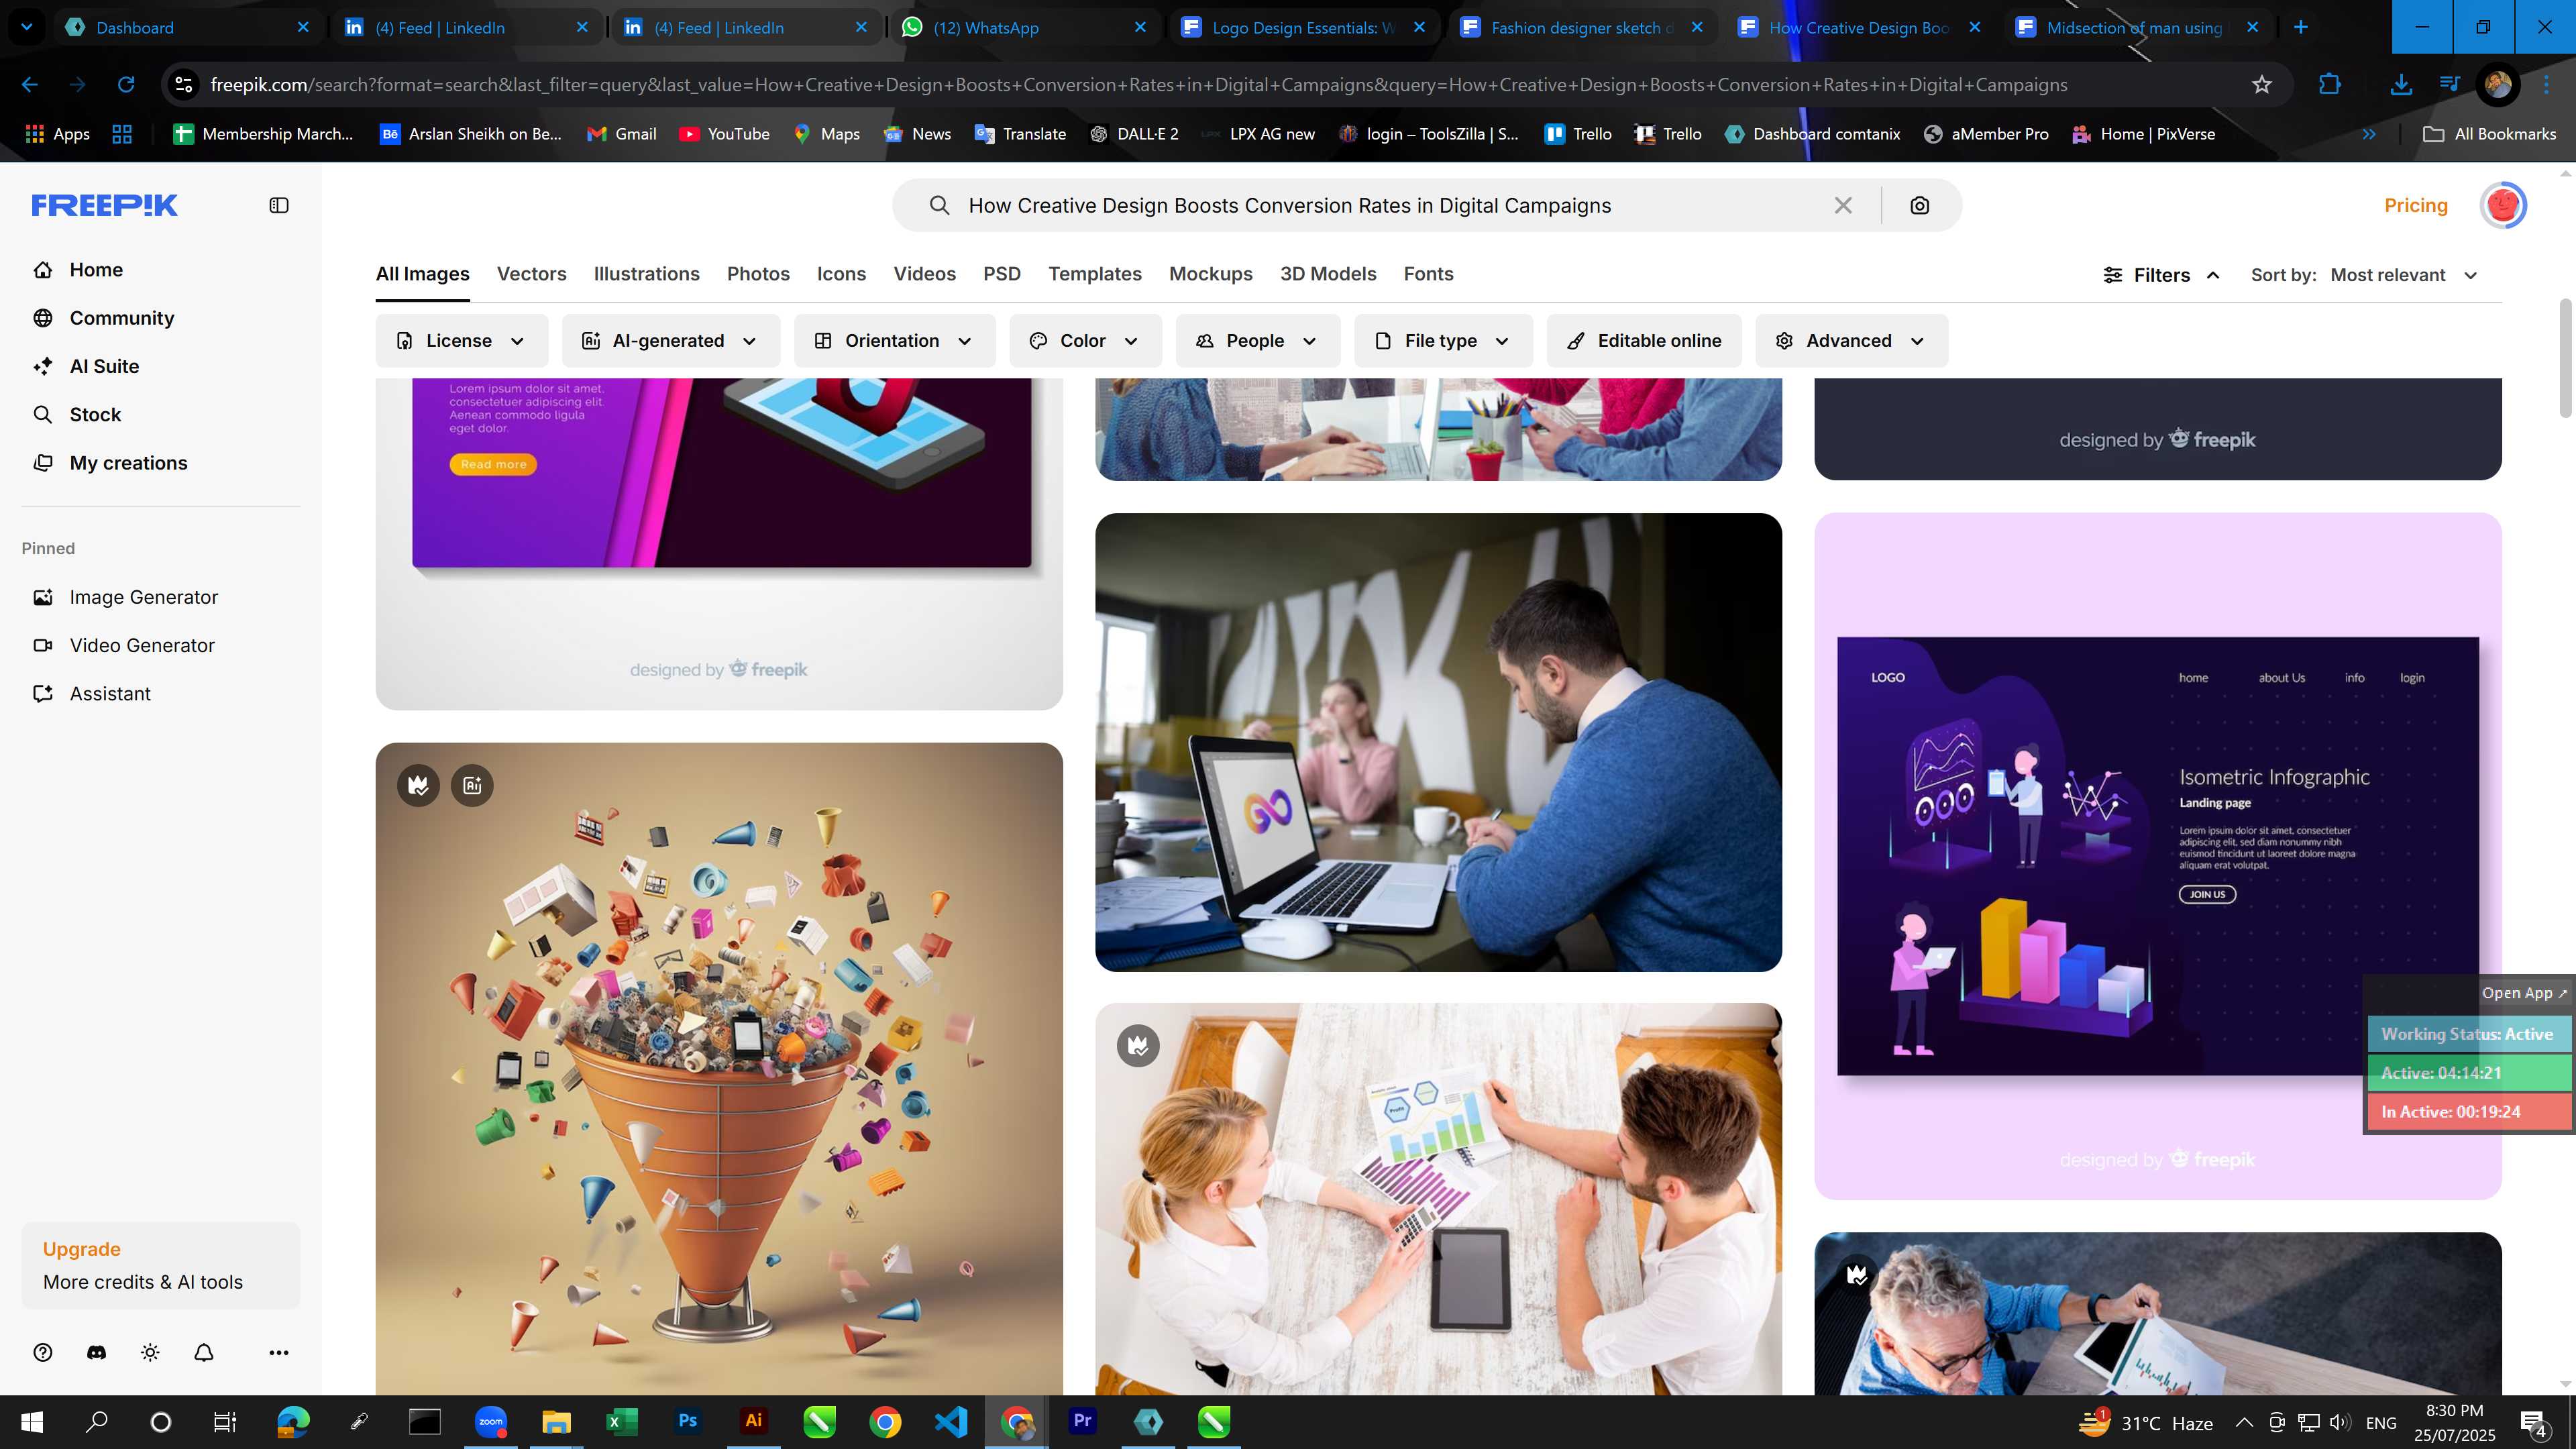Collapse the sidebar panel toggle icon
This screenshot has height=1449, width=2576.
279,205
